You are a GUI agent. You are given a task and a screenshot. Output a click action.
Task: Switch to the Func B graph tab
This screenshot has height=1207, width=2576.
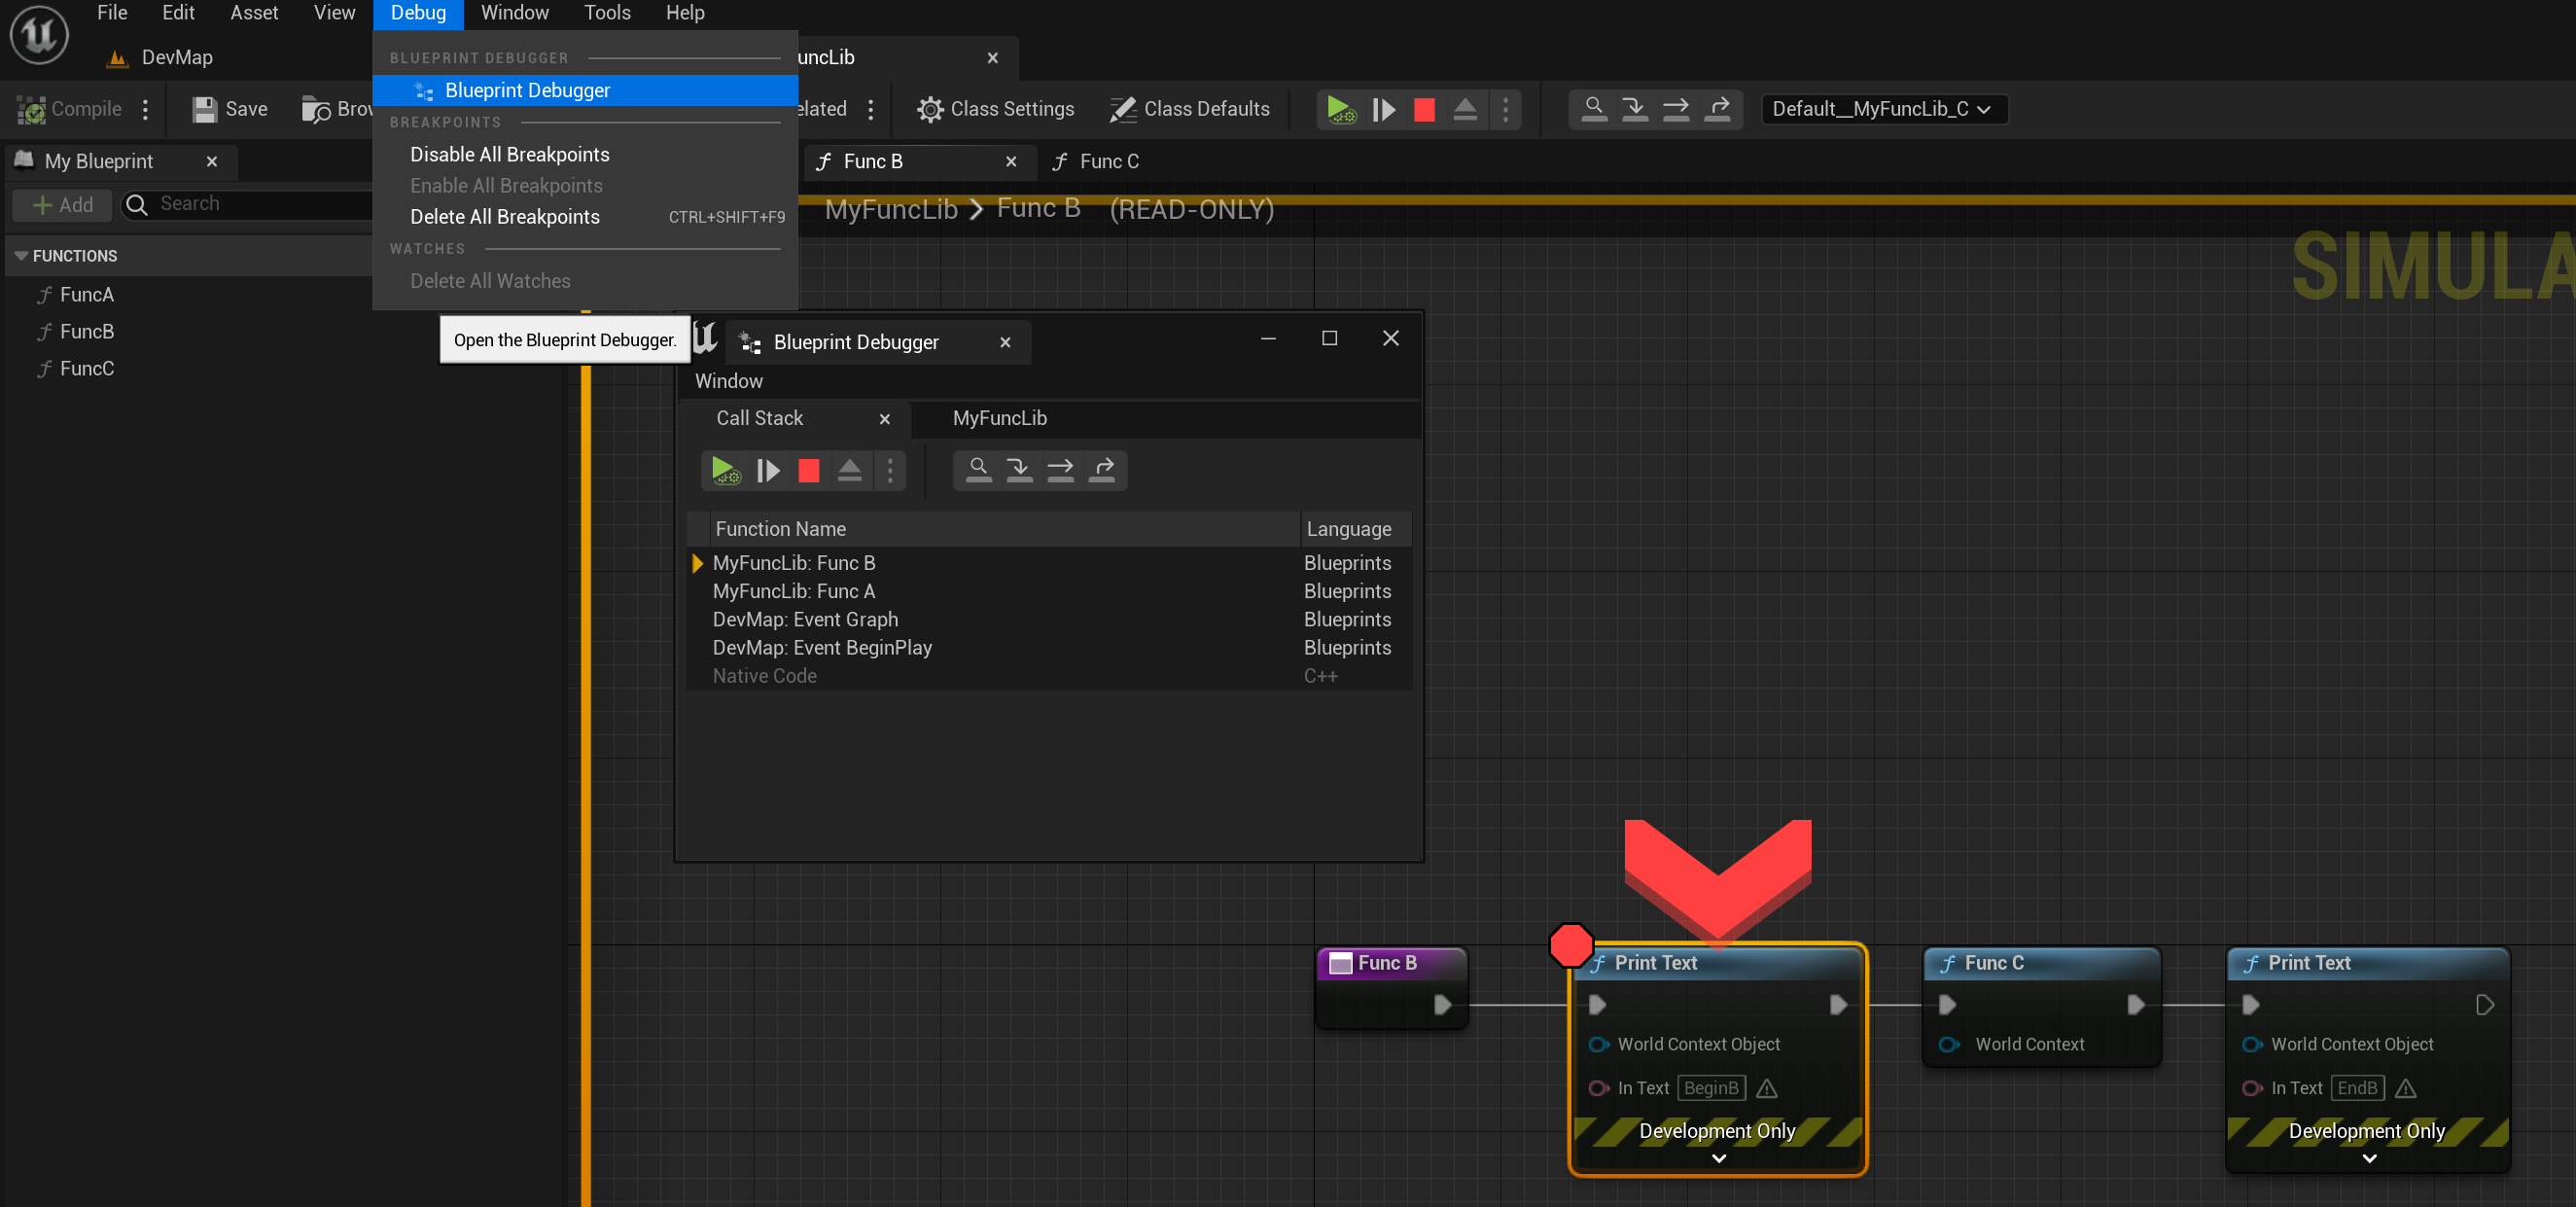pyautogui.click(x=873, y=161)
